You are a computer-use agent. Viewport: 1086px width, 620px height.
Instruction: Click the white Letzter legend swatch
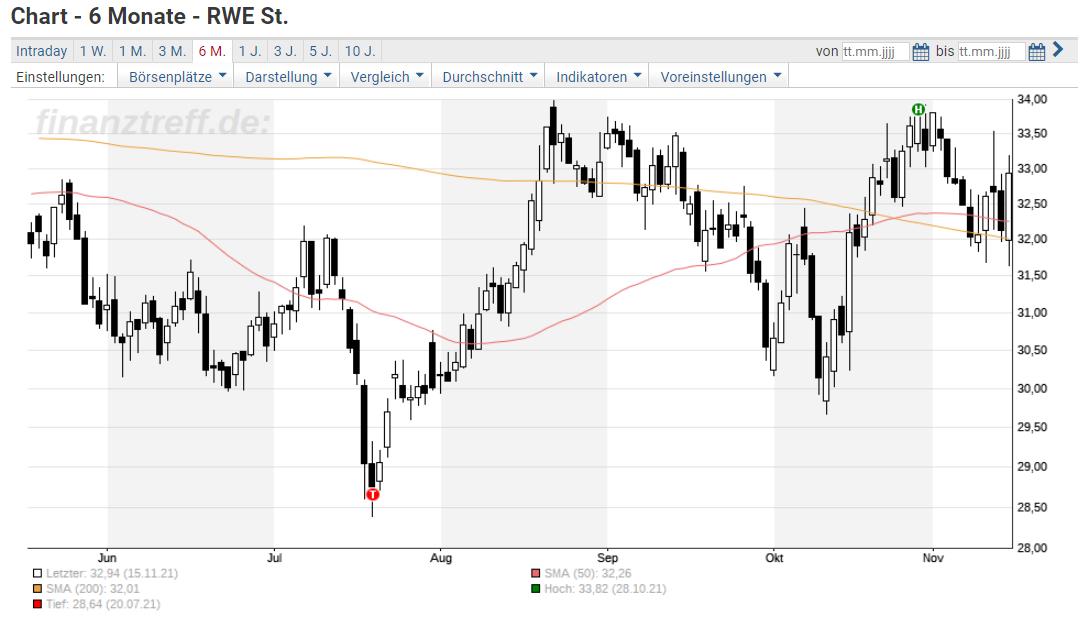37,574
